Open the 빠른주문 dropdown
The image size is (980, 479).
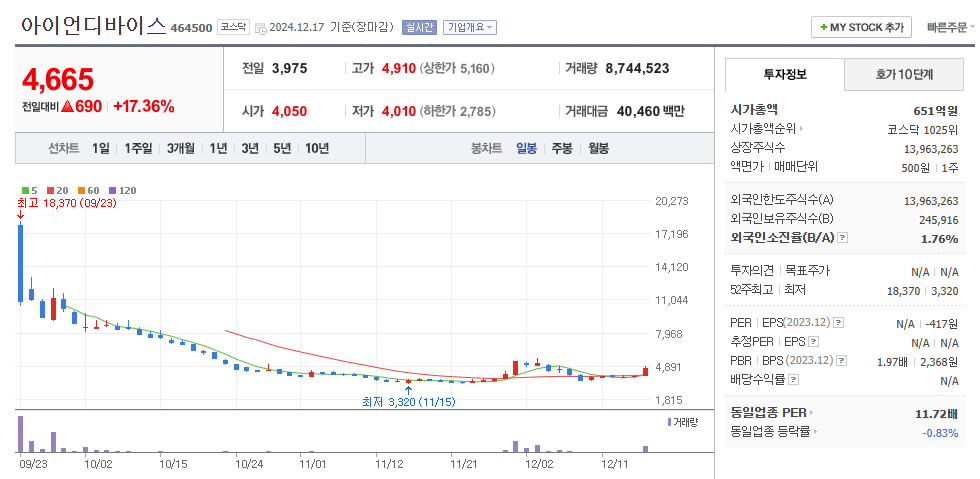coord(950,28)
